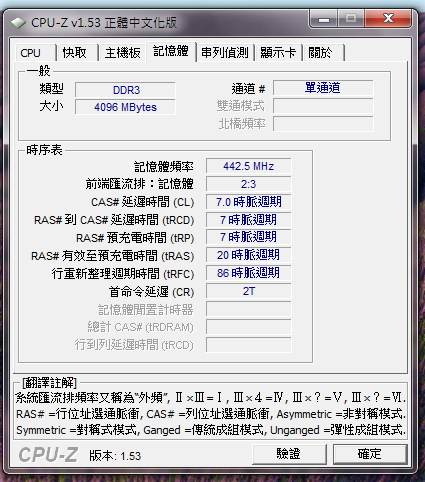
Task: Close the CPU-Z window
Action: 388,18
